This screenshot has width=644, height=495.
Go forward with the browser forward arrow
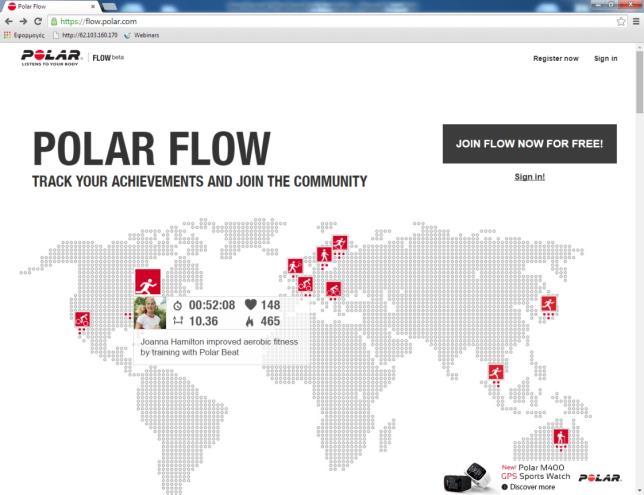pyautogui.click(x=23, y=21)
